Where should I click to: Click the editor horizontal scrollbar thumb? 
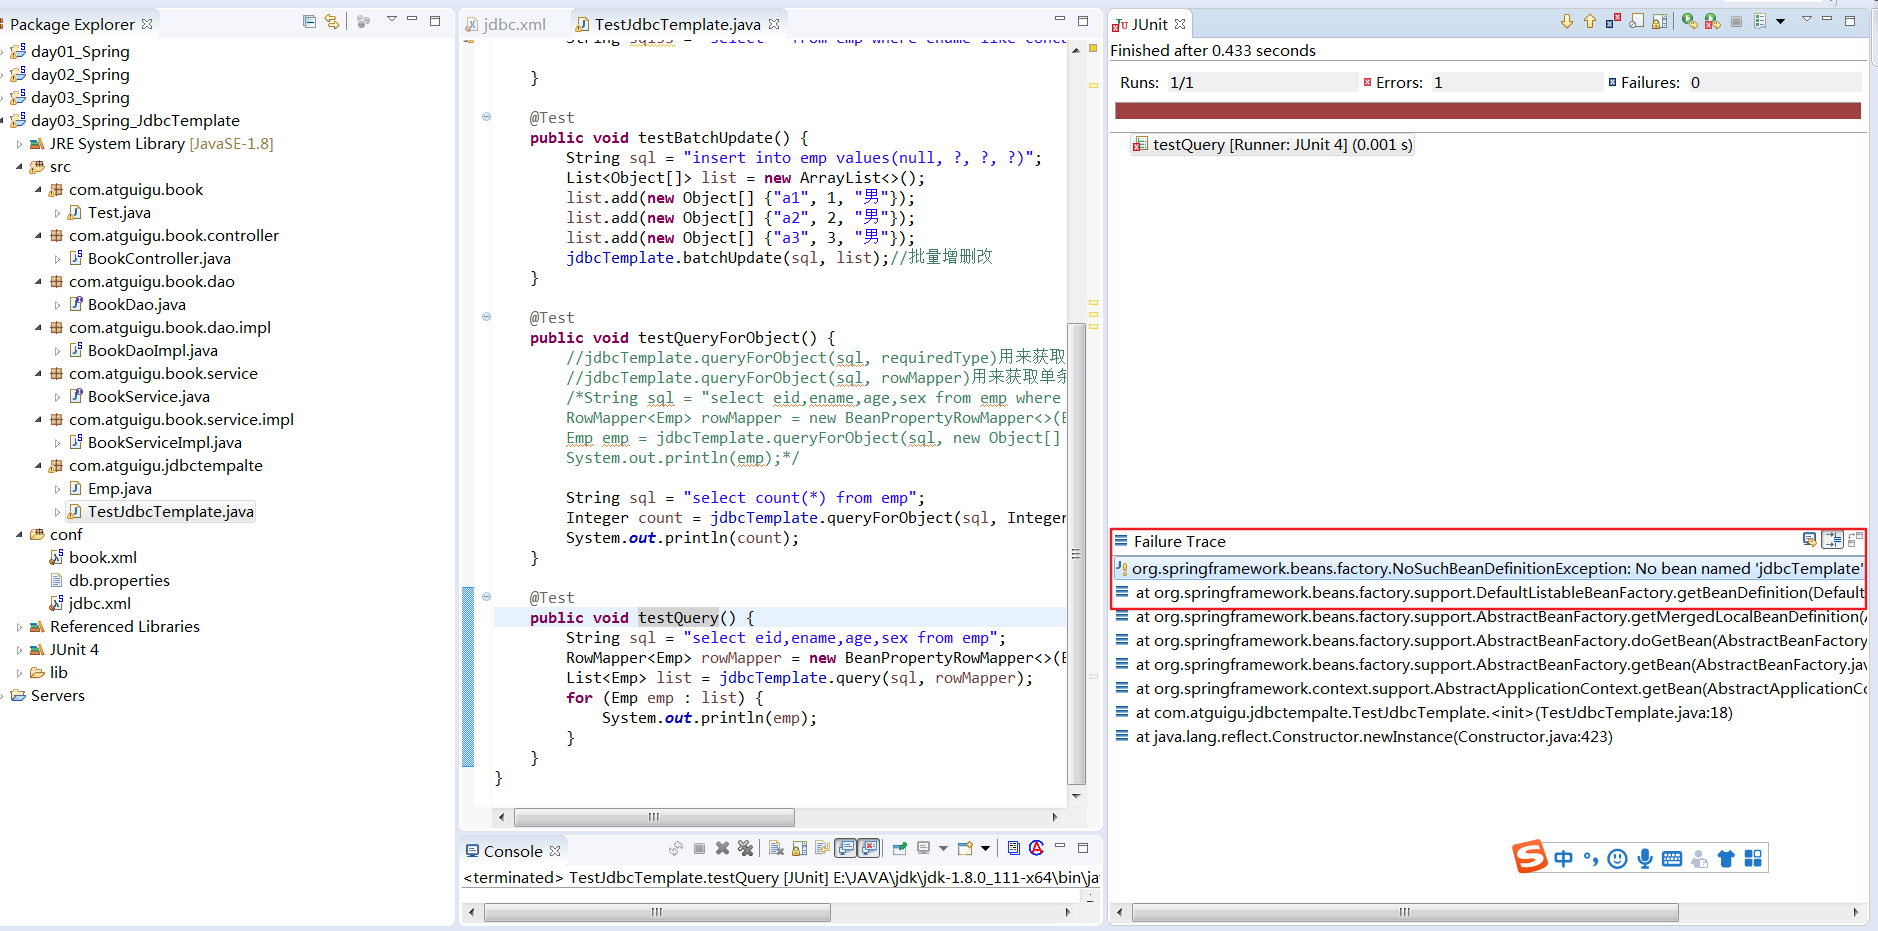click(x=654, y=817)
